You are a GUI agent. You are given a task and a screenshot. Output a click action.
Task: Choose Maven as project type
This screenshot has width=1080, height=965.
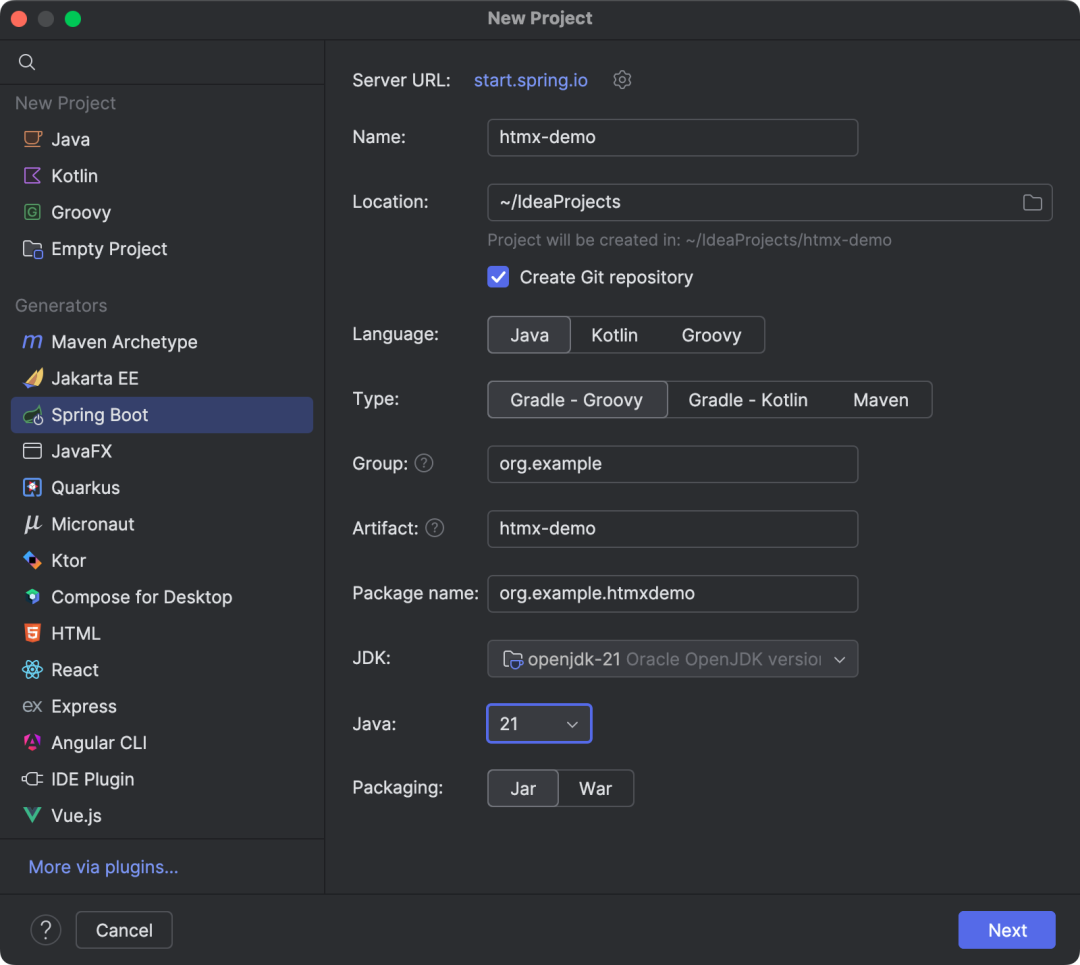[880, 400]
